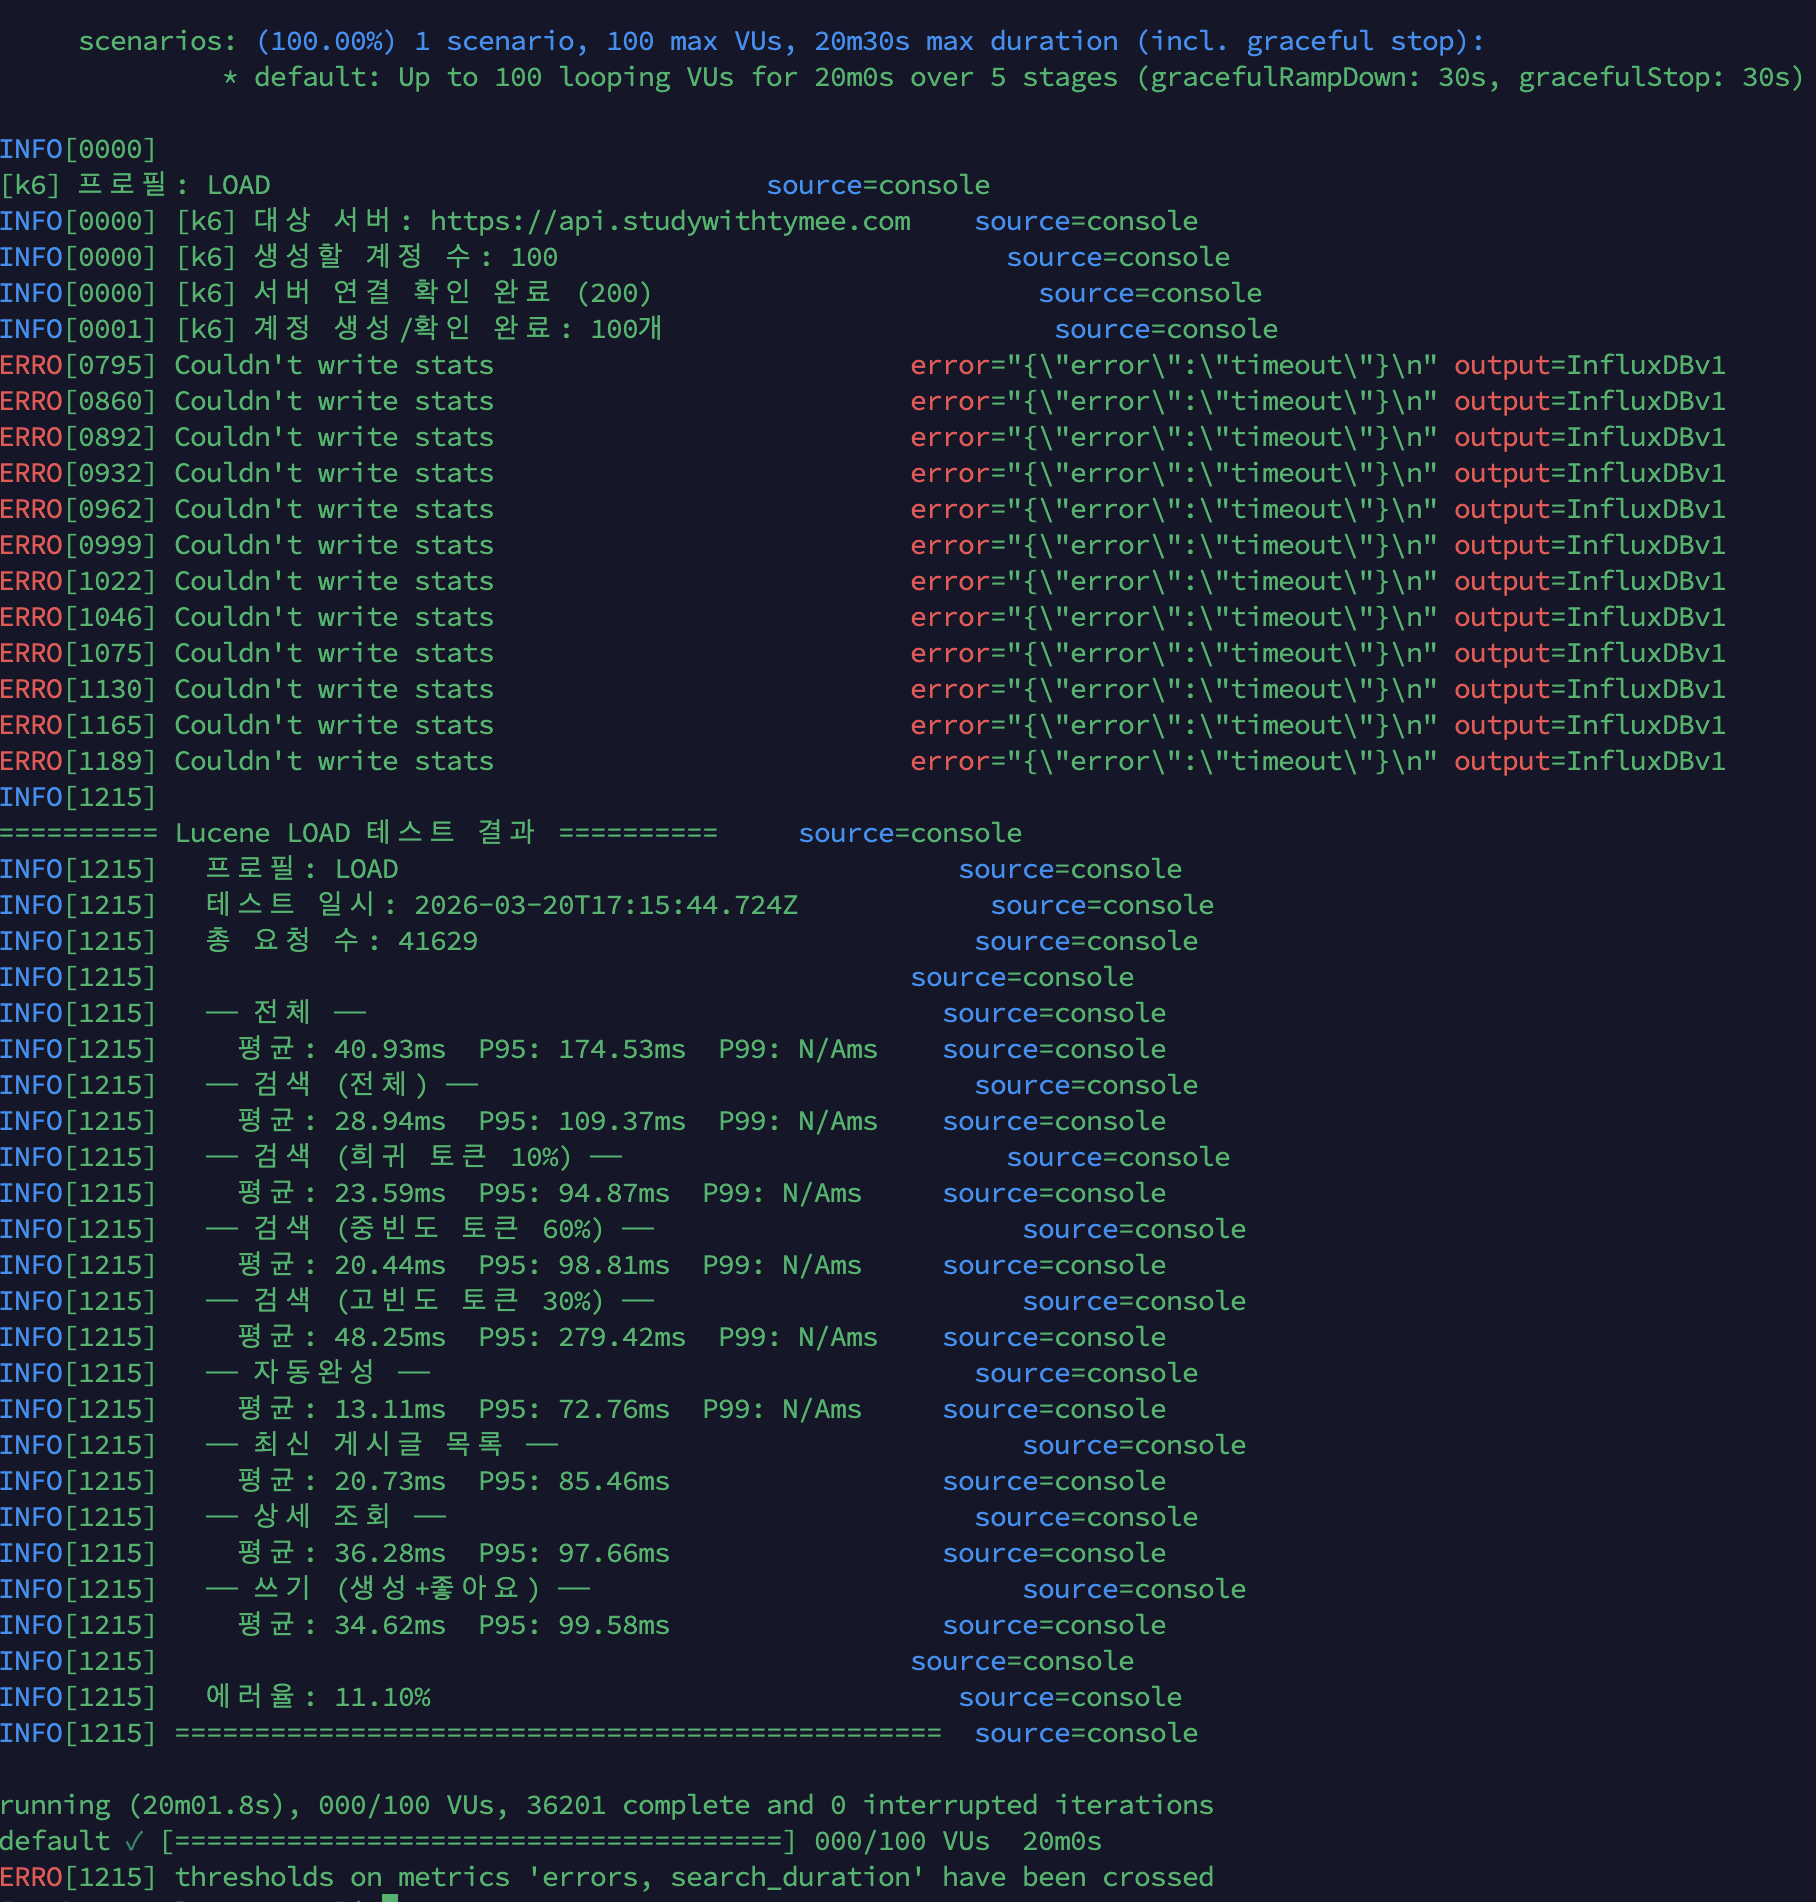Click the error rate value 11.10%
Screen dimensions: 1816x1902
382,1697
